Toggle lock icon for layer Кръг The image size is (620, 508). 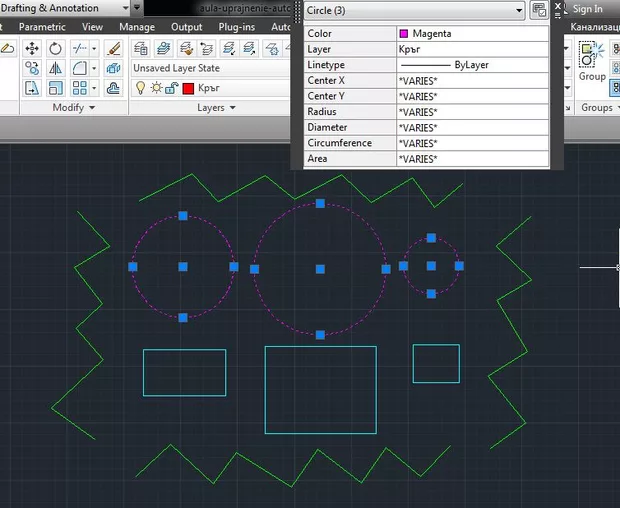(x=172, y=88)
